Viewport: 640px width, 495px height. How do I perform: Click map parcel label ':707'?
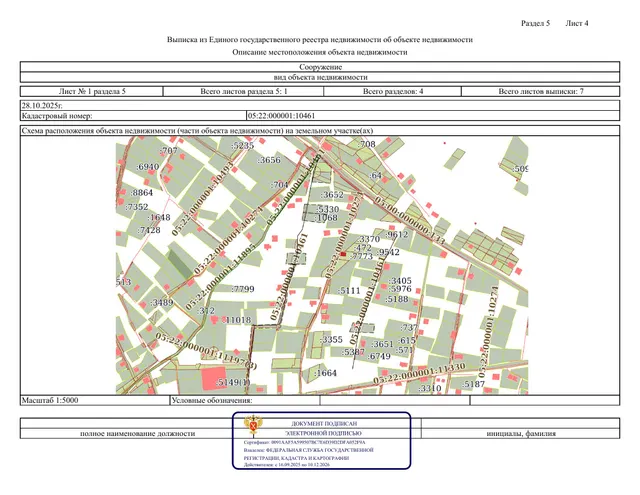pyautogui.click(x=169, y=151)
